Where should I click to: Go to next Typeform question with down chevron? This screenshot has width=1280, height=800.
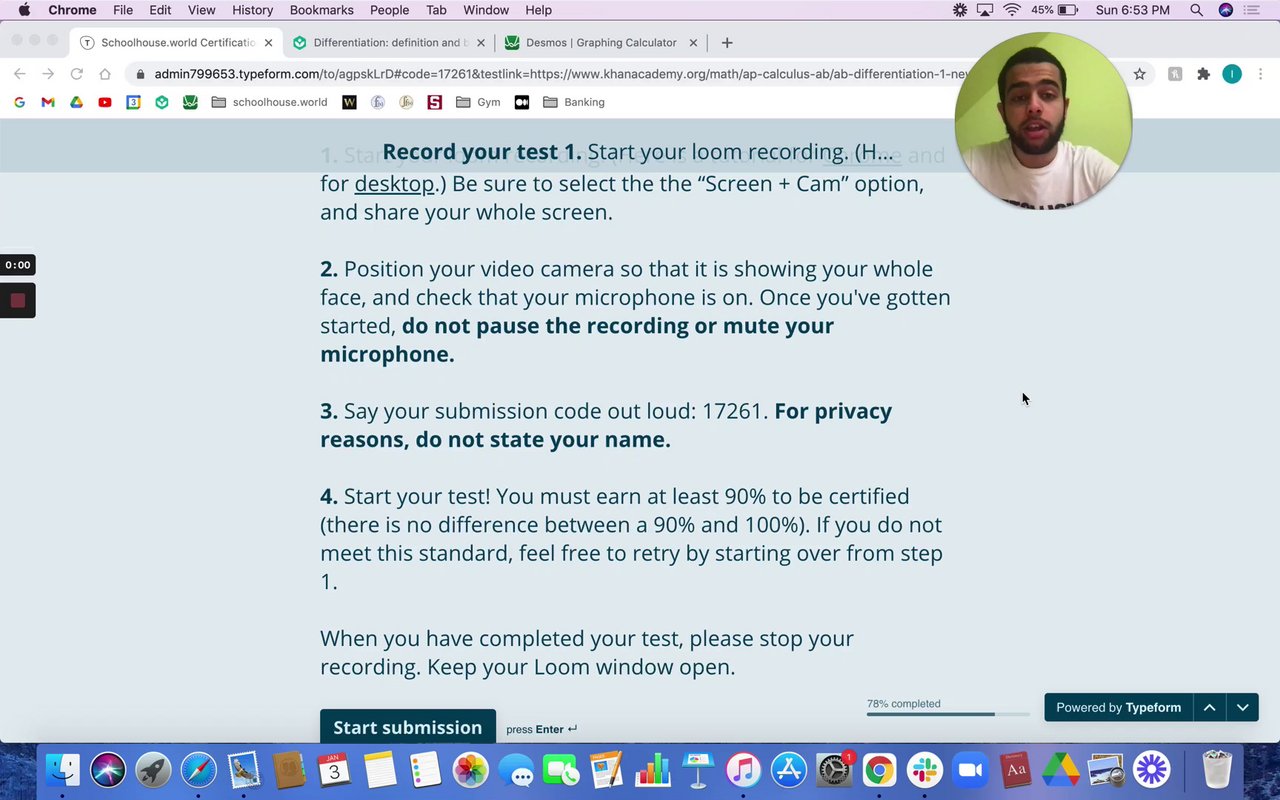point(1242,707)
